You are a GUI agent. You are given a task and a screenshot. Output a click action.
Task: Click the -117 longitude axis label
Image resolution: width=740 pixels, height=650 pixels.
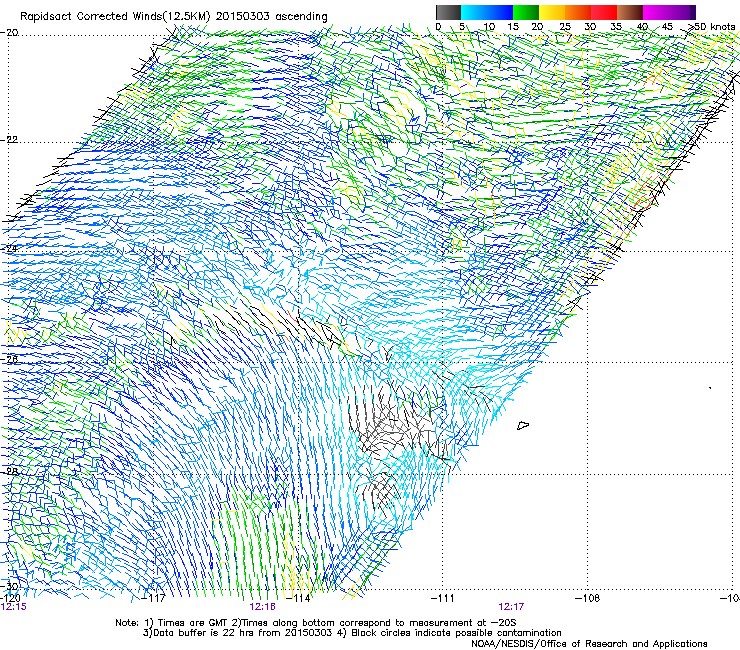coord(153,598)
